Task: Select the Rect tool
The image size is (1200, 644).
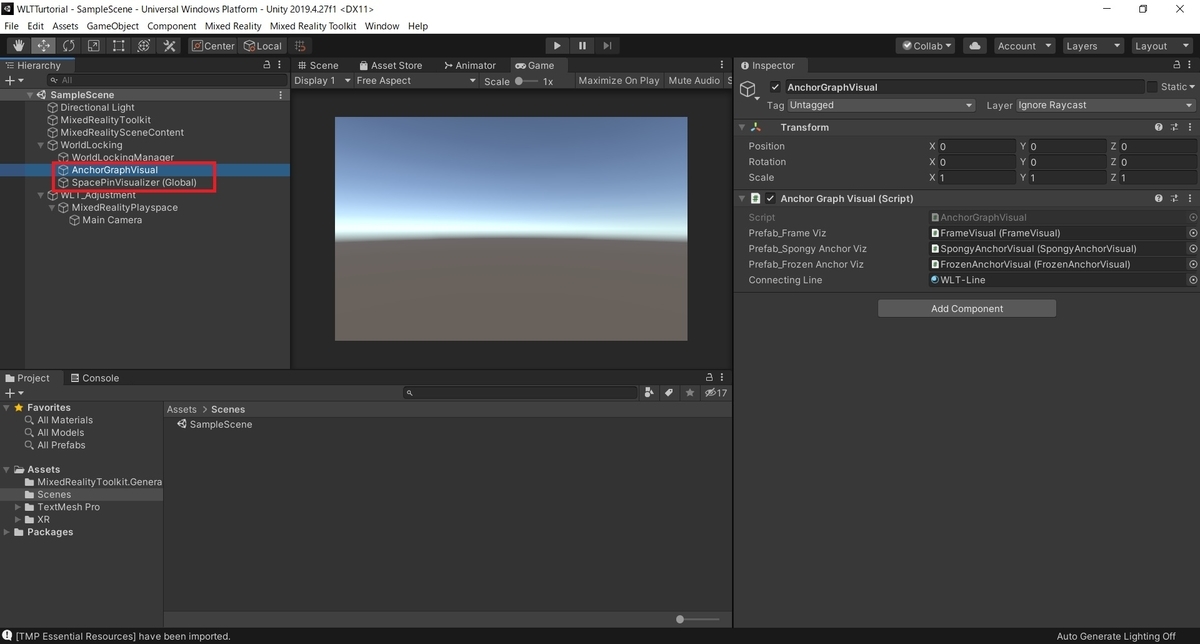Action: (x=119, y=46)
